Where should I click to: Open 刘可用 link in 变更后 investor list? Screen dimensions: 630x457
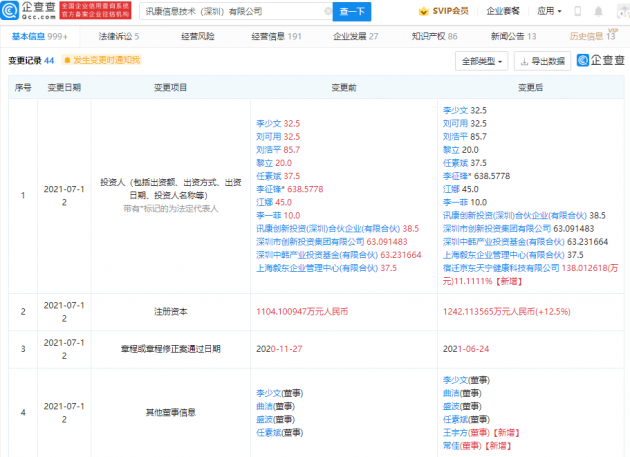(x=456, y=124)
